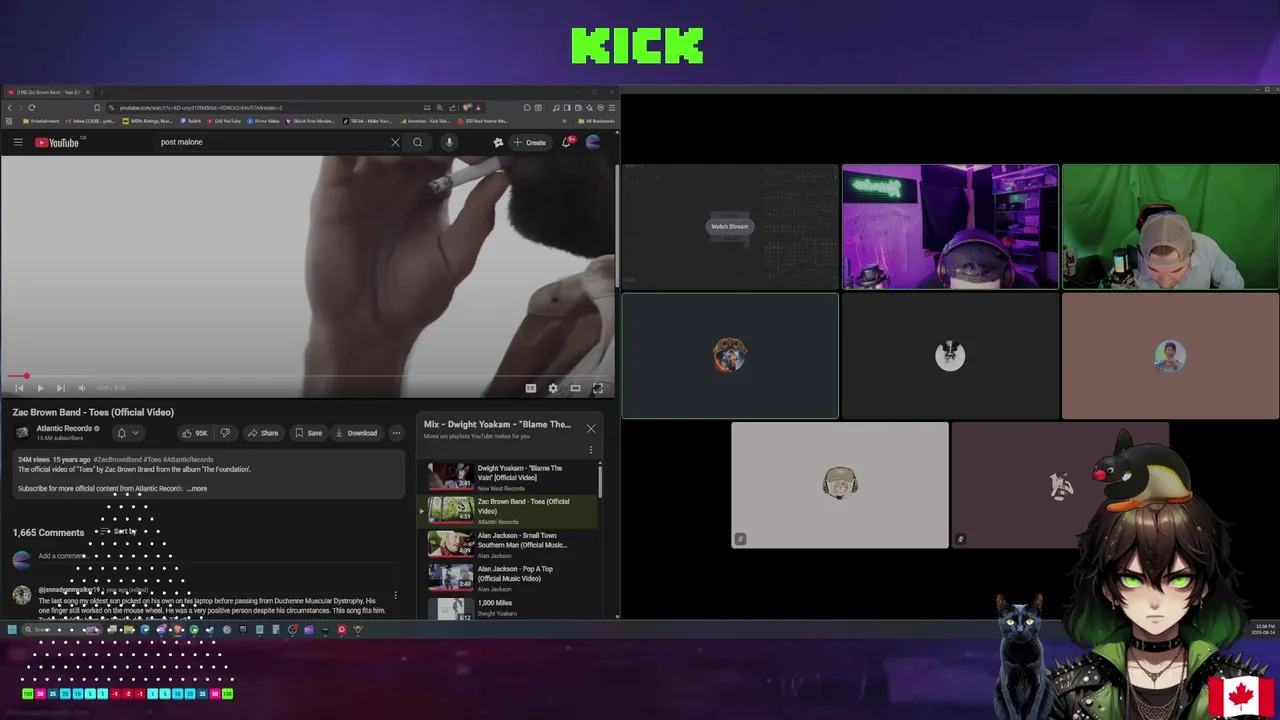
Task: Expand the subscription notification bell dropdown
Action: coord(127,433)
